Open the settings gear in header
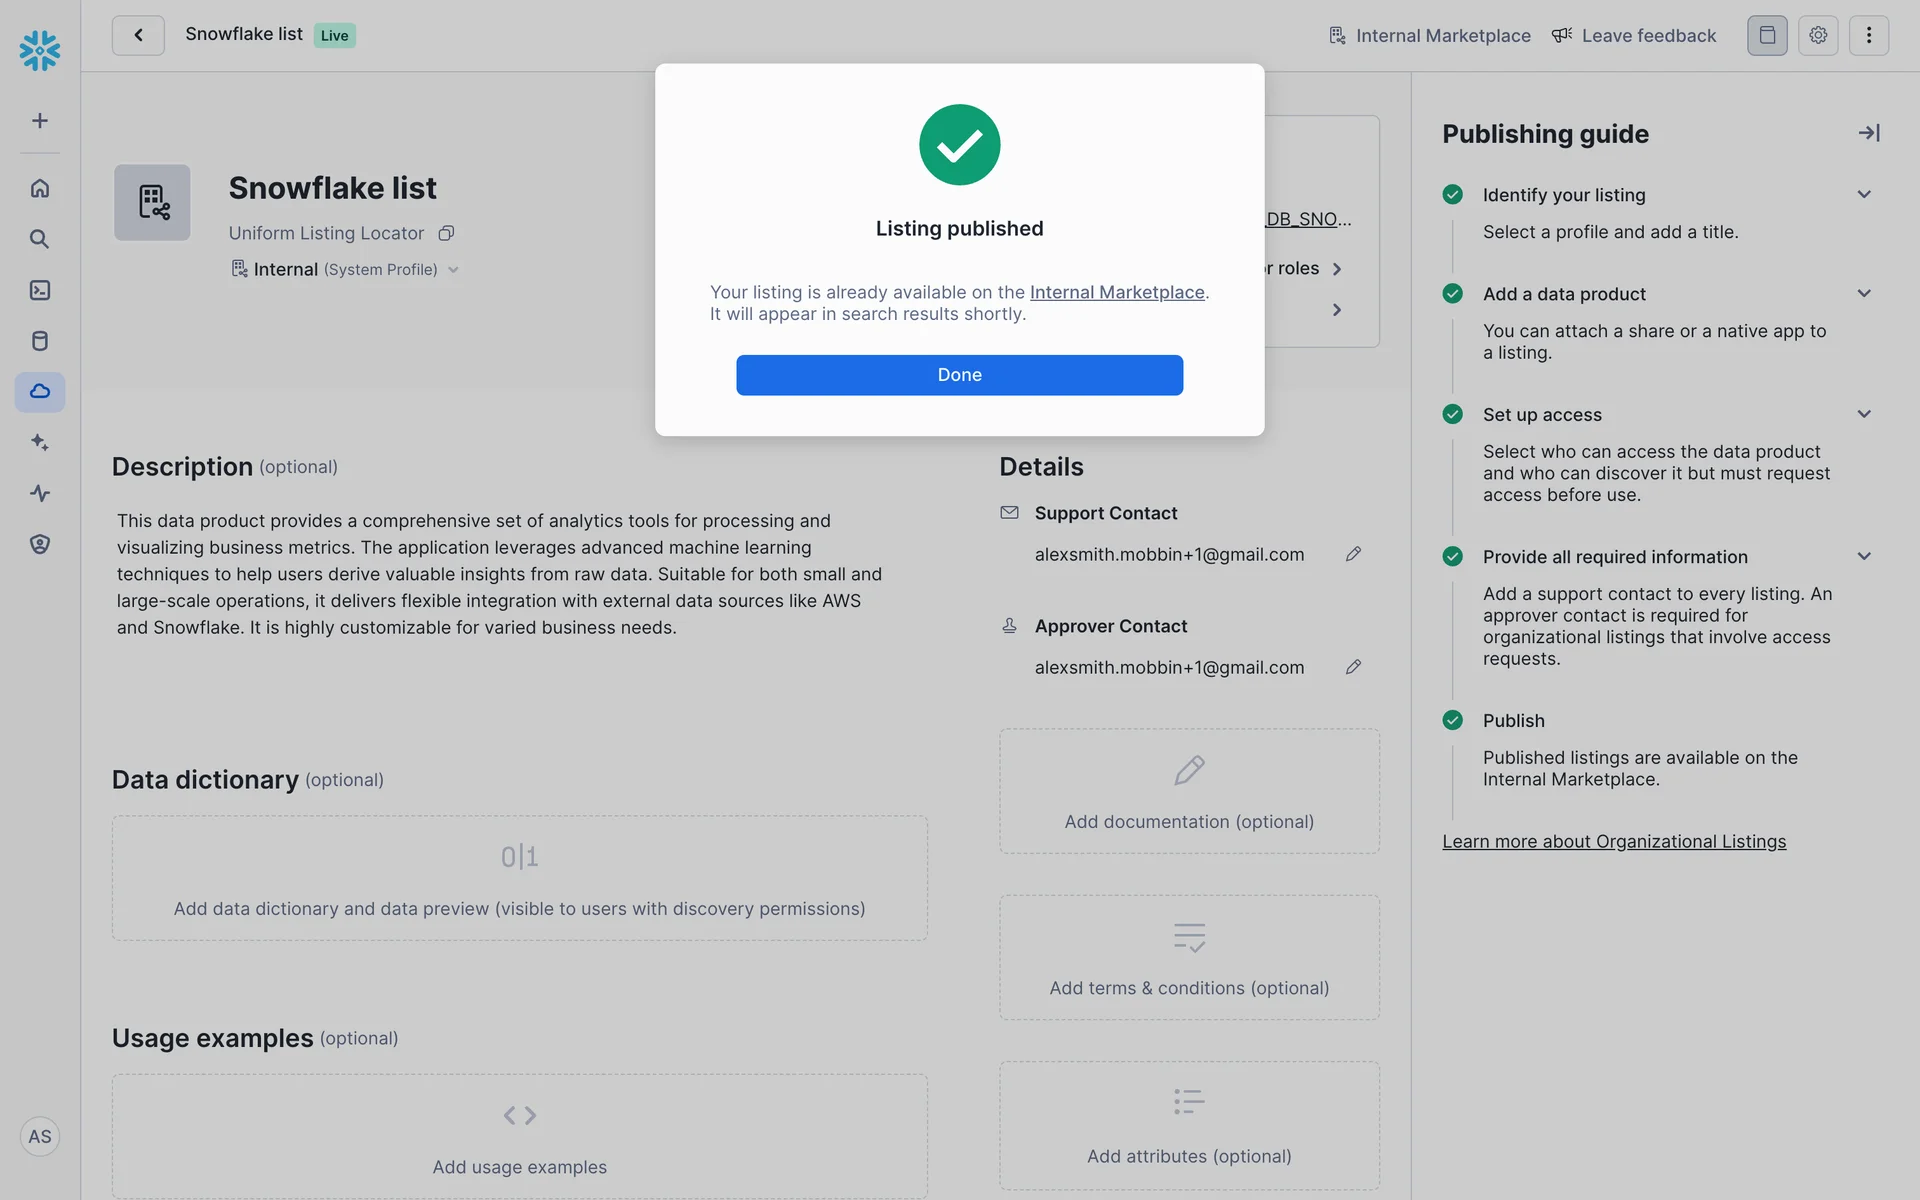Screen dimensions: 1920x1200 click(1817, 36)
